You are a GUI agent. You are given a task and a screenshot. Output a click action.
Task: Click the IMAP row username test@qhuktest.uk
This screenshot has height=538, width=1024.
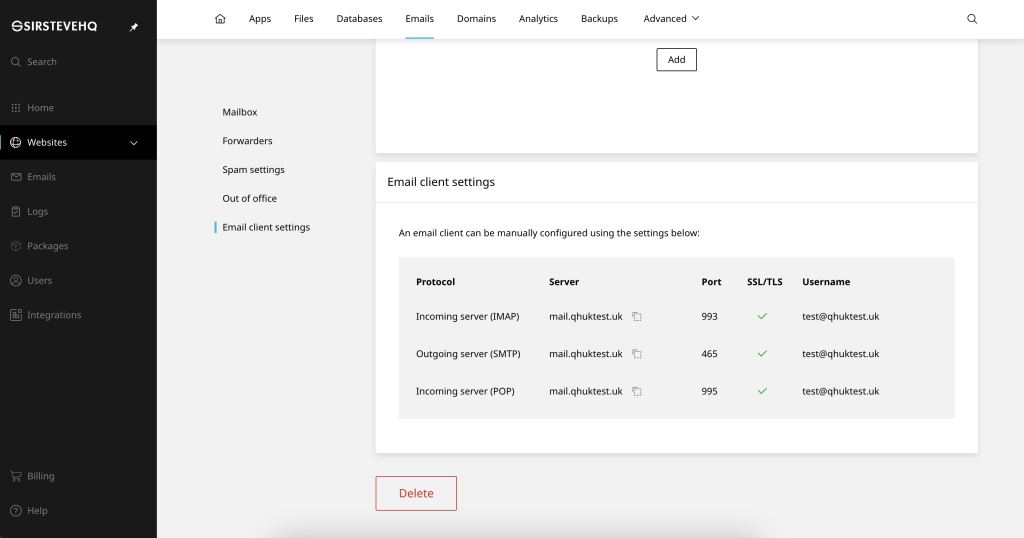click(840, 317)
